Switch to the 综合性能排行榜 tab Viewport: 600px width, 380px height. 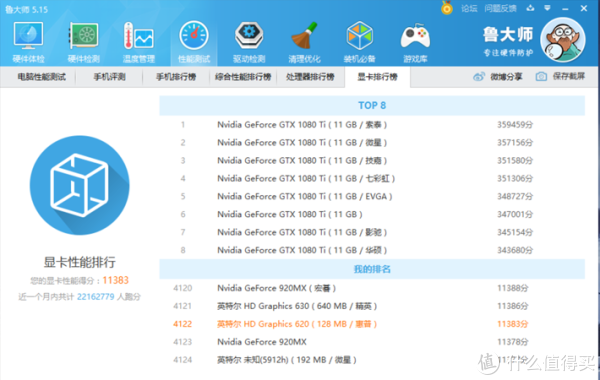pyautogui.click(x=243, y=77)
